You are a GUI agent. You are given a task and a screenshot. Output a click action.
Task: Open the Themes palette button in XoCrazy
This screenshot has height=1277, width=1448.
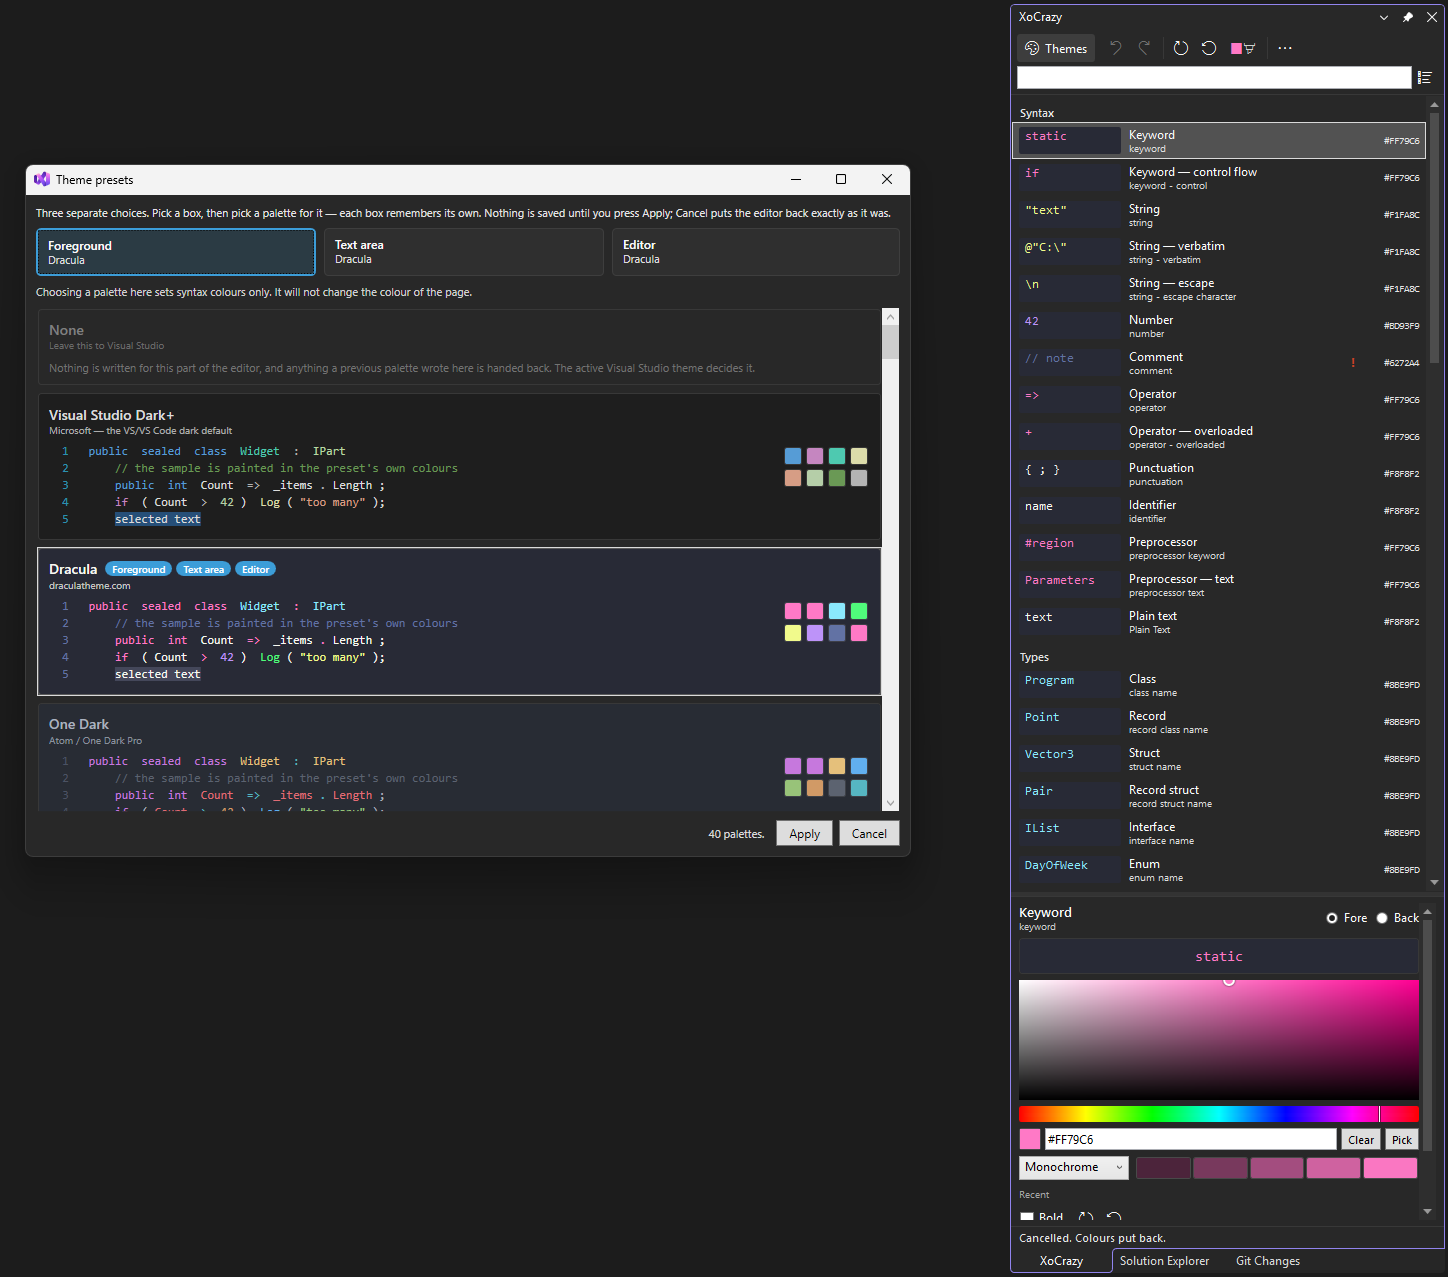click(x=1056, y=48)
